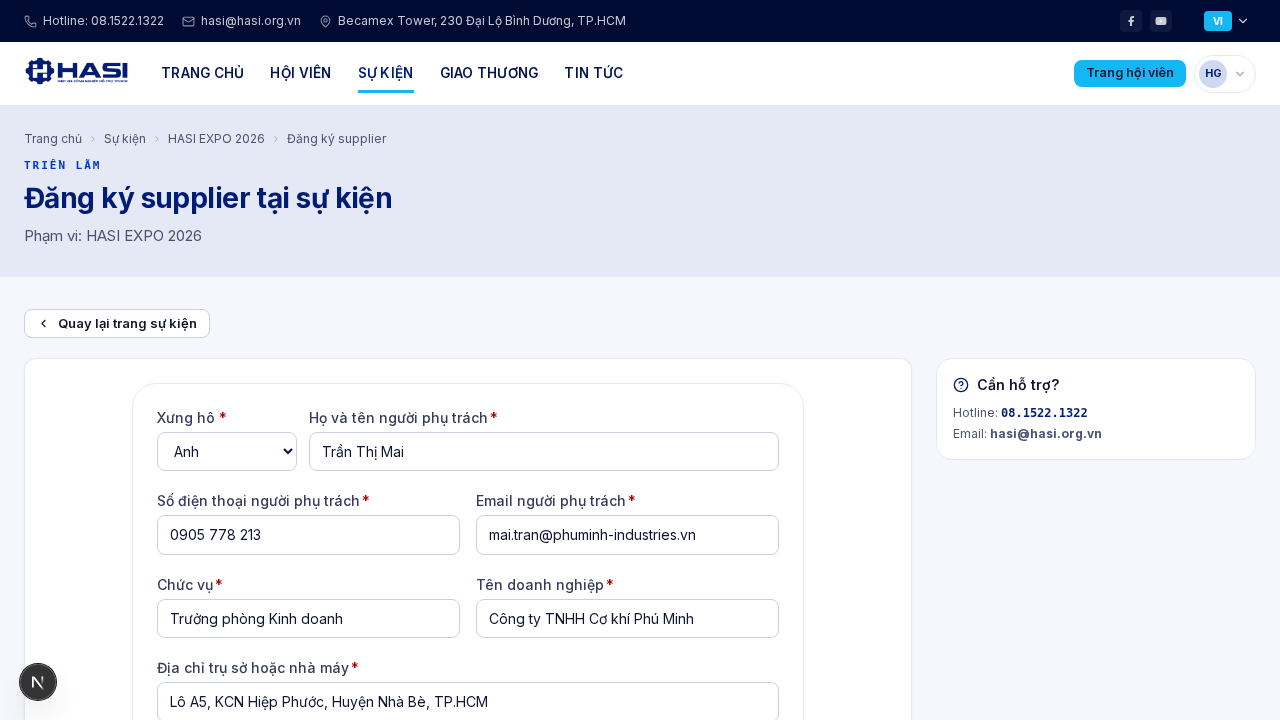Open the HỘI VIÊN menu item
Screen dimensions: 1280x720
301,73
